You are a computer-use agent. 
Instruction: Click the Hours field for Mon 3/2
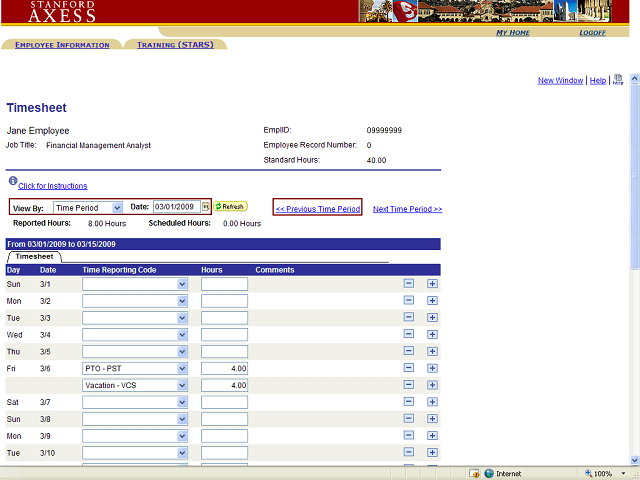[224, 301]
